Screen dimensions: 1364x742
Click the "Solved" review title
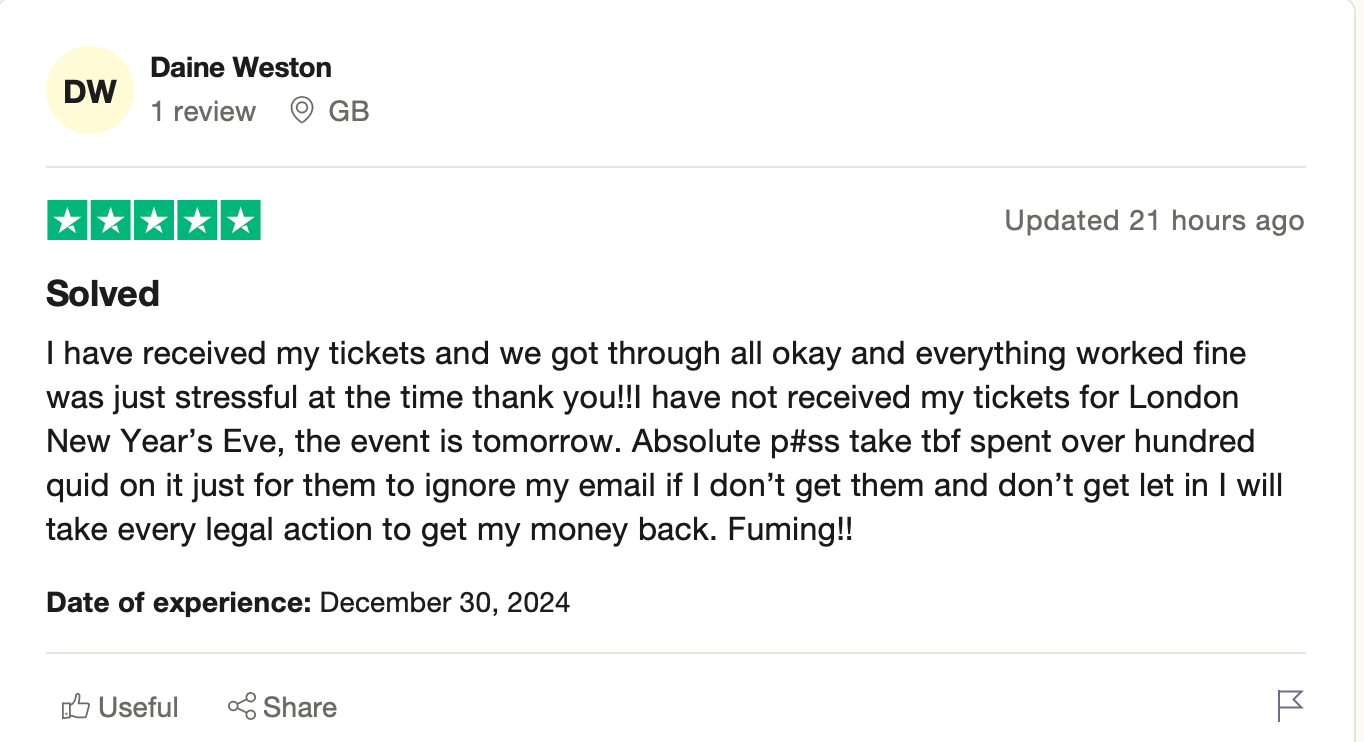(103, 294)
